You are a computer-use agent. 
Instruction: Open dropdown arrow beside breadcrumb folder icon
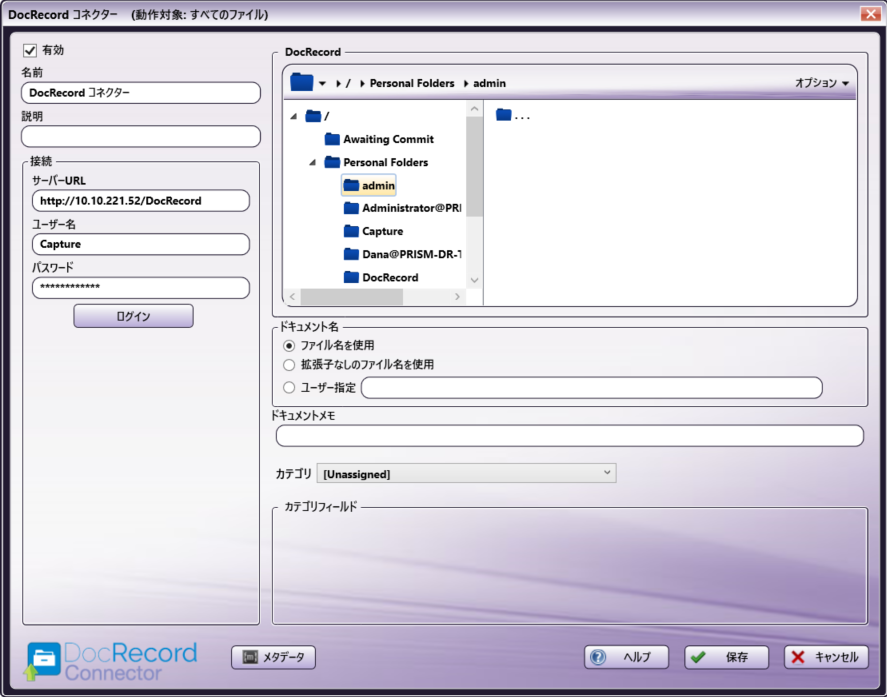[x=322, y=84]
